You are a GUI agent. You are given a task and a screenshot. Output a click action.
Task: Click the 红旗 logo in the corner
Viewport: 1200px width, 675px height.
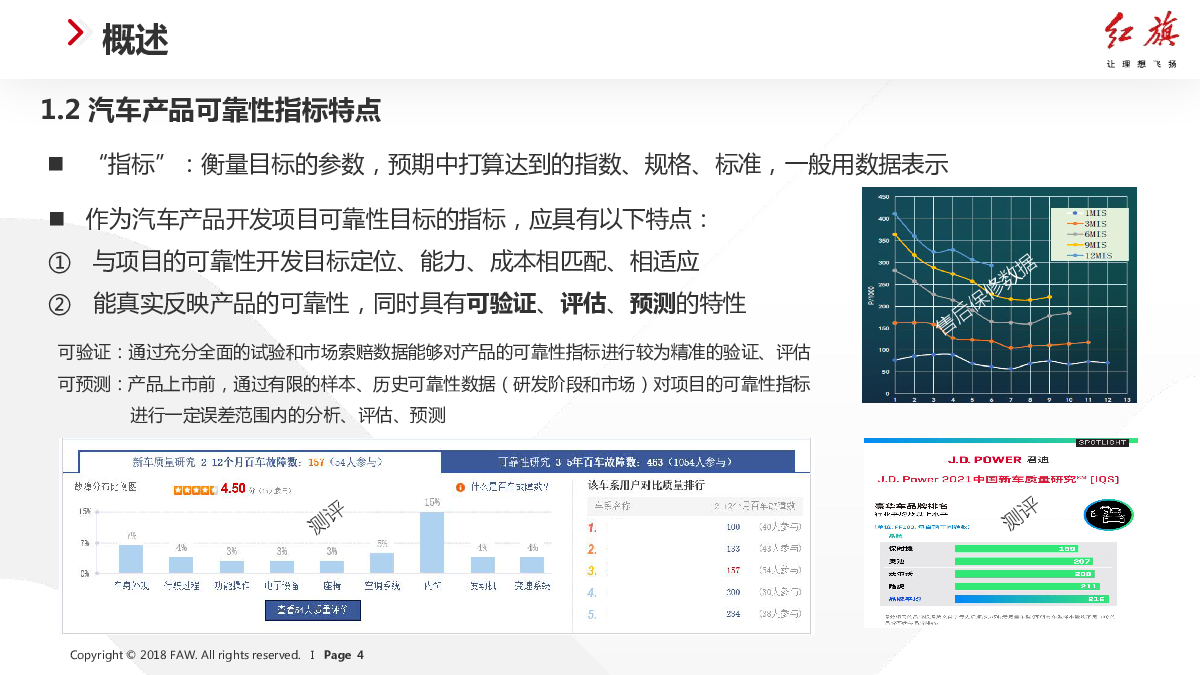(x=1141, y=40)
